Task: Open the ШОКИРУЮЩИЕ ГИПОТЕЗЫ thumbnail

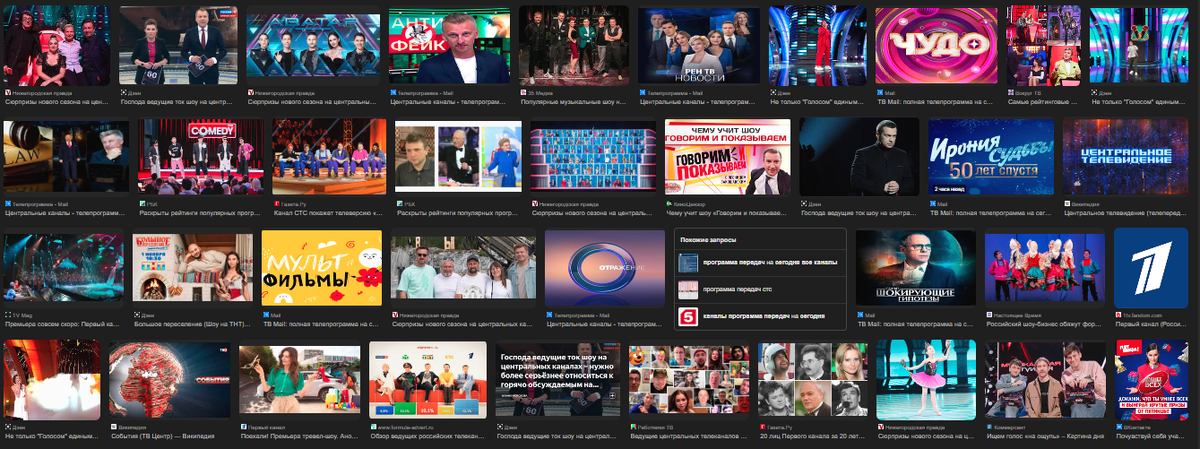Action: (915, 267)
